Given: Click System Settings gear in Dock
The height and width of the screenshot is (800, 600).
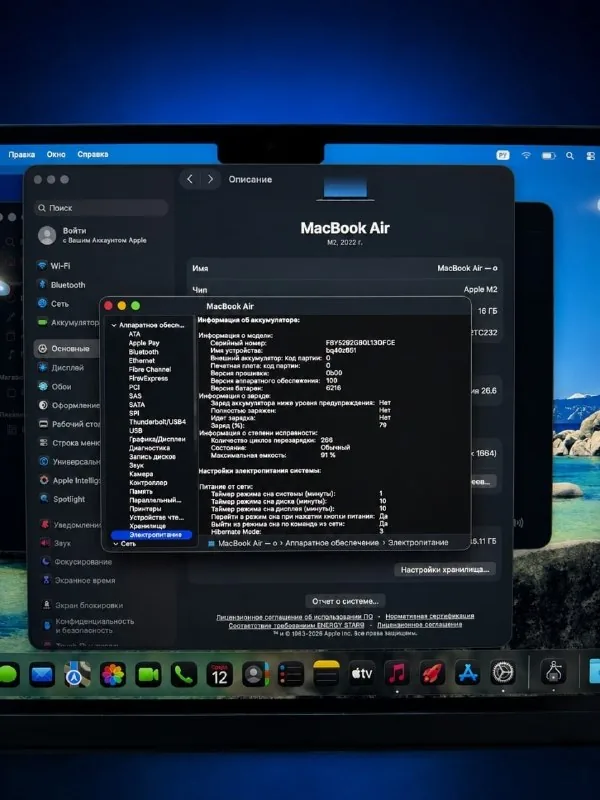Looking at the screenshot, I should click(x=503, y=673).
